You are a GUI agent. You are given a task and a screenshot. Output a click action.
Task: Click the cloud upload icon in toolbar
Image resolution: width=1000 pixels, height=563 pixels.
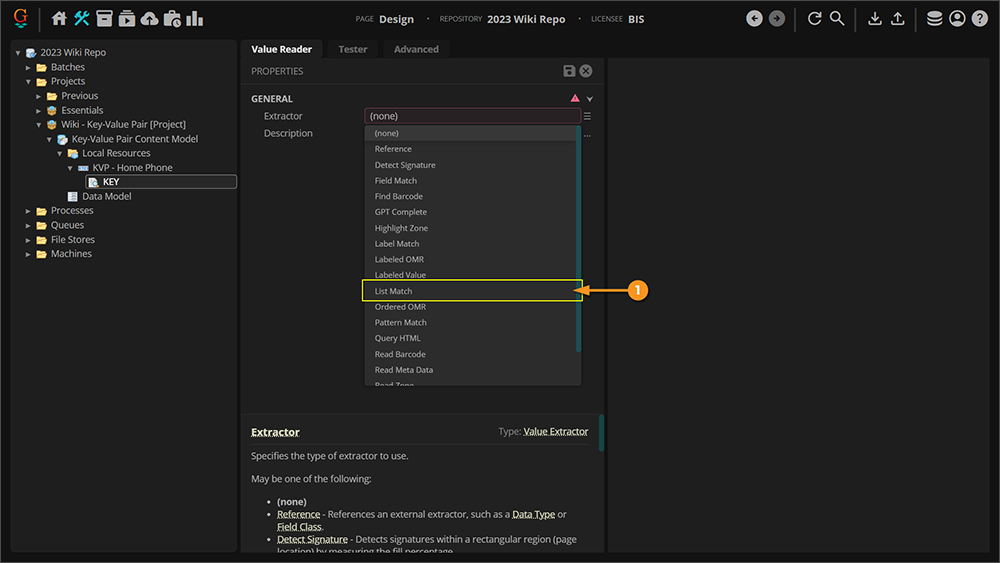coord(149,18)
